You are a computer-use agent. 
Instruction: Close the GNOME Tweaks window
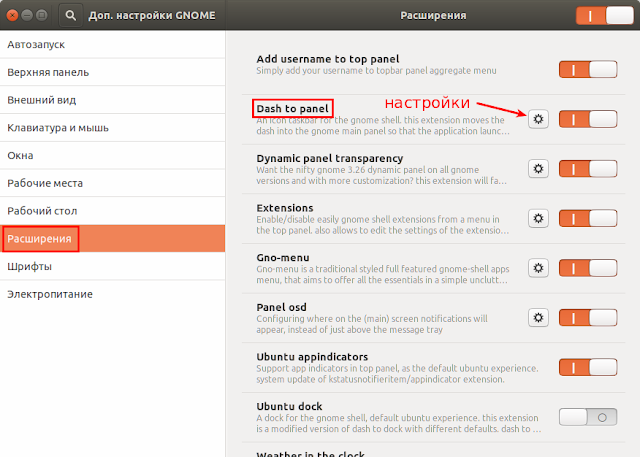[x=13, y=16]
